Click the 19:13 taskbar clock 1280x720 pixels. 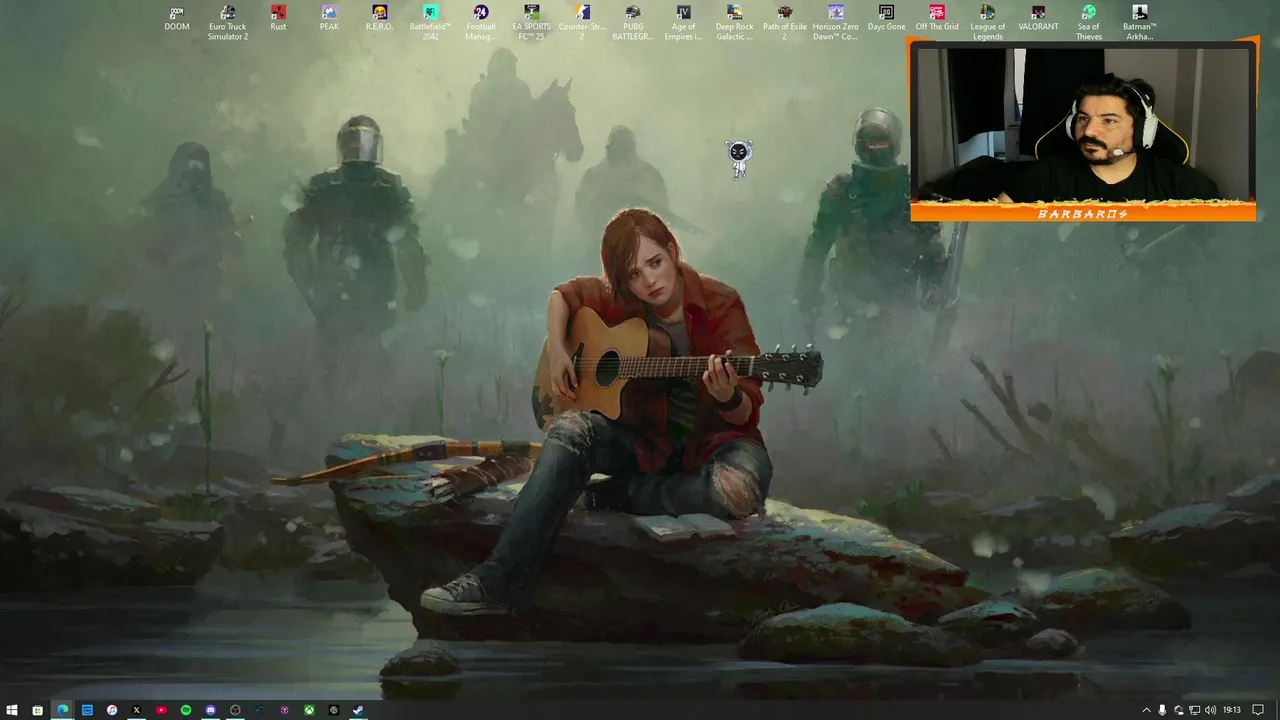click(x=1232, y=710)
